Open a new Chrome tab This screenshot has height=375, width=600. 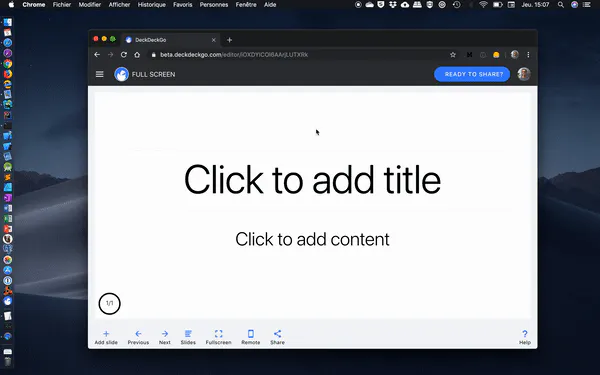click(x=229, y=40)
